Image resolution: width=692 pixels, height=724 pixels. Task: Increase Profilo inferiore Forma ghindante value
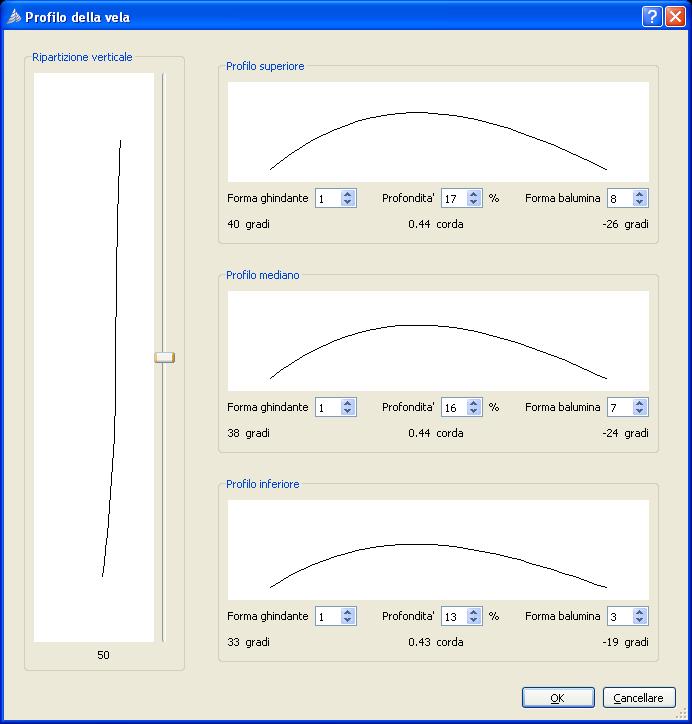[x=348, y=612]
